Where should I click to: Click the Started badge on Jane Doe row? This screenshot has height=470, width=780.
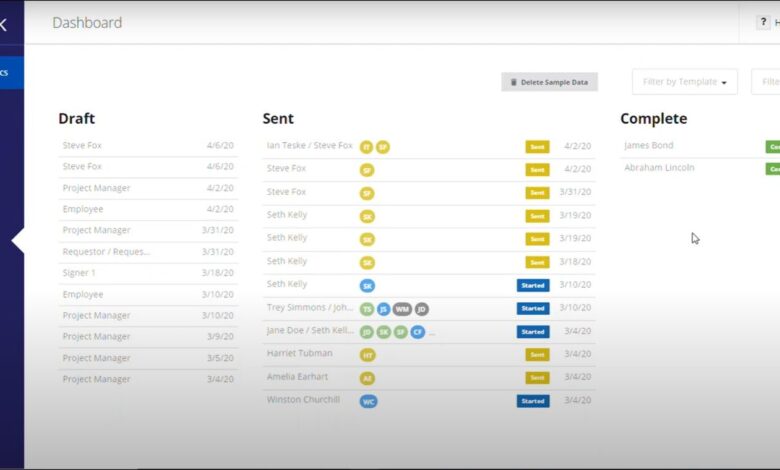533,332
